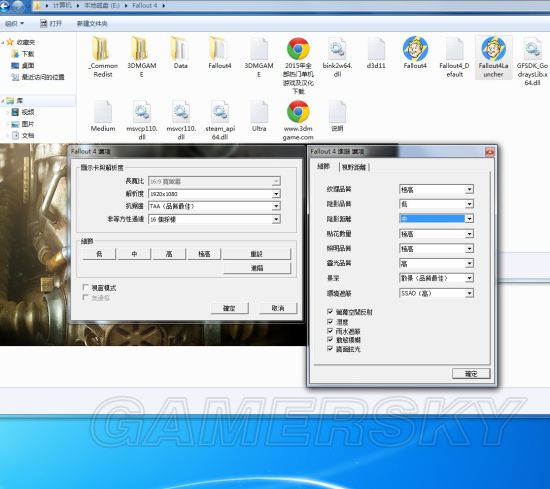Select the steam_api64.dll file
Viewport: 550px width, 489px height.
click(x=220, y=120)
